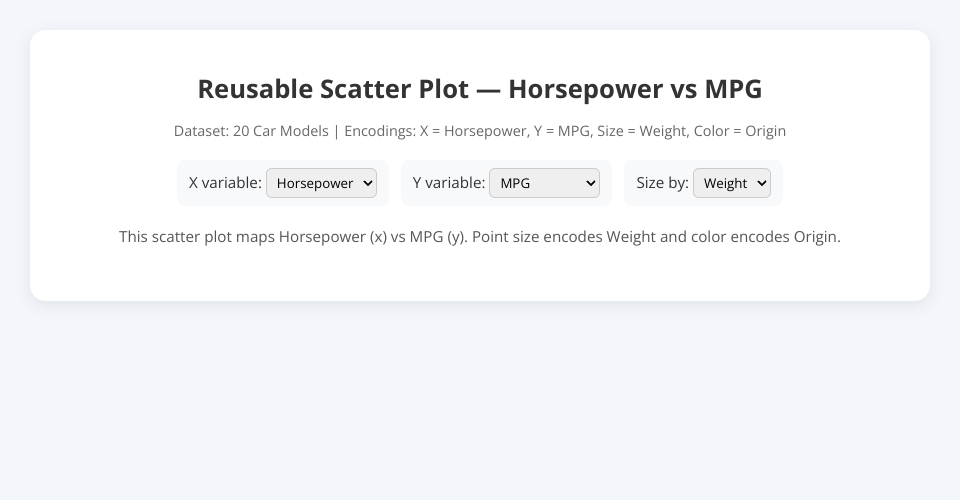960x500 pixels.
Task: Click the word "Encodings:" in the subtitle
Action: click(x=380, y=131)
